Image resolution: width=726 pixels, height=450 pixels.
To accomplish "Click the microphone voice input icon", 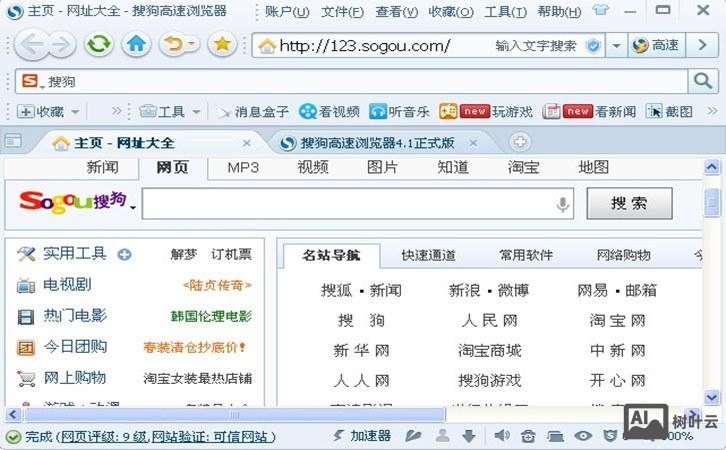I will click(563, 204).
